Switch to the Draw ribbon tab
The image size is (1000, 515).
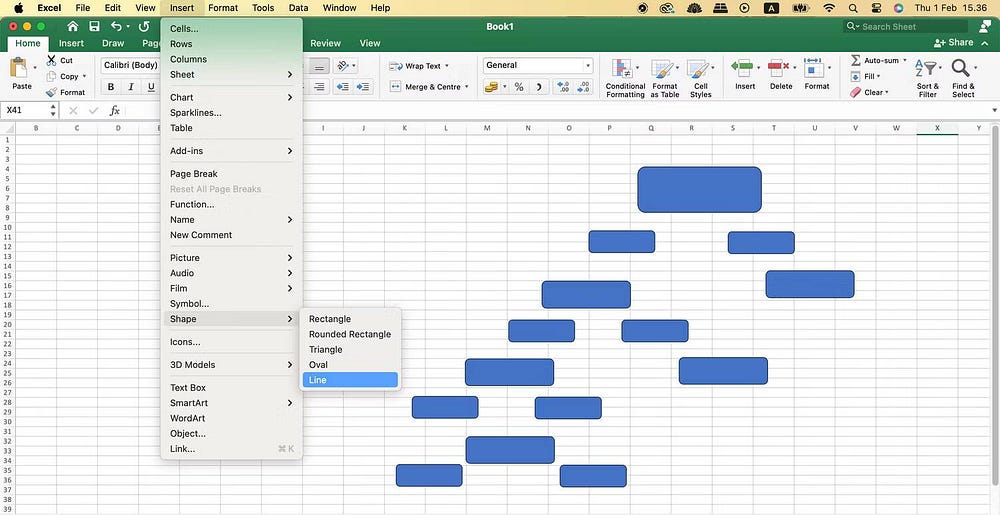(113, 43)
